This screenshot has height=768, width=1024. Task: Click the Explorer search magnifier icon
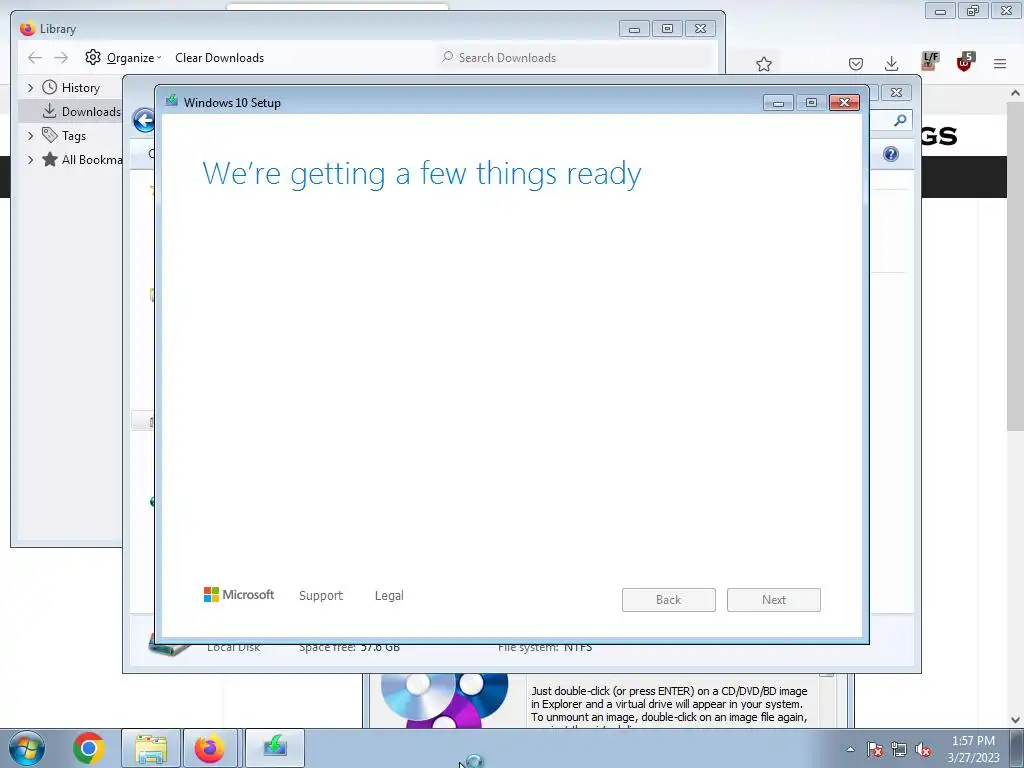point(900,120)
